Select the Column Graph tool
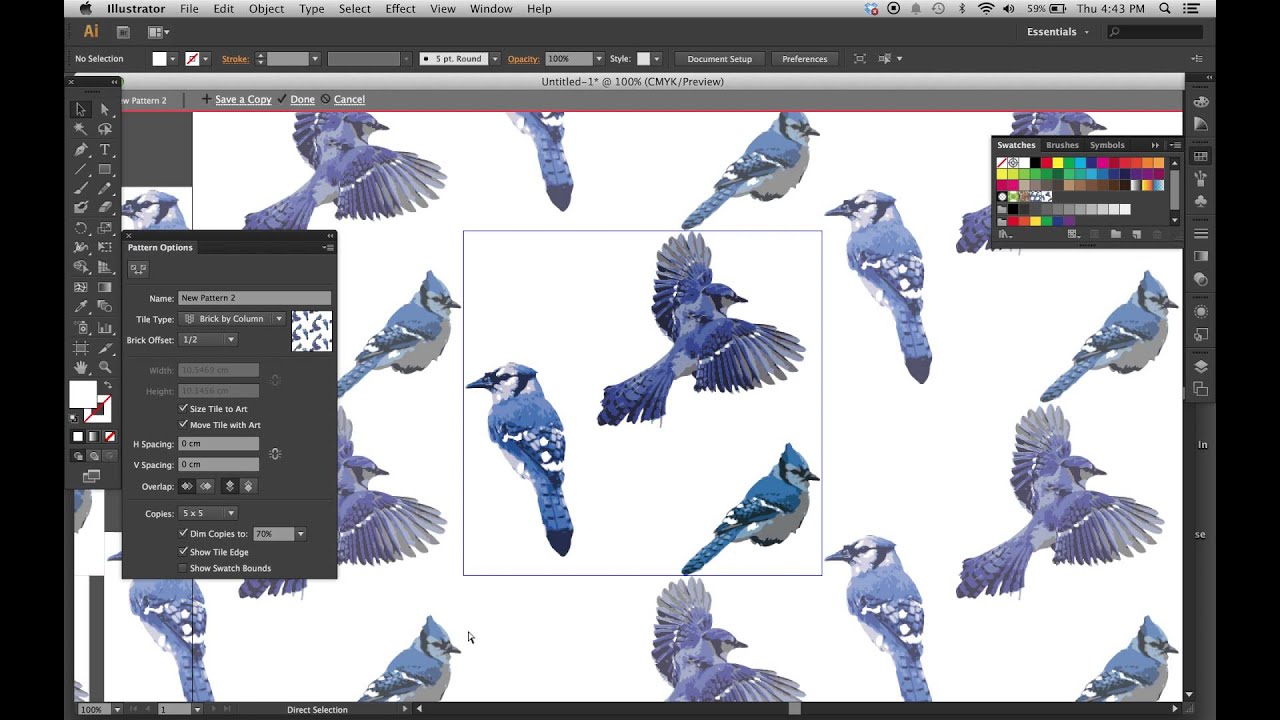Screen dimensions: 1280x720 point(104,327)
